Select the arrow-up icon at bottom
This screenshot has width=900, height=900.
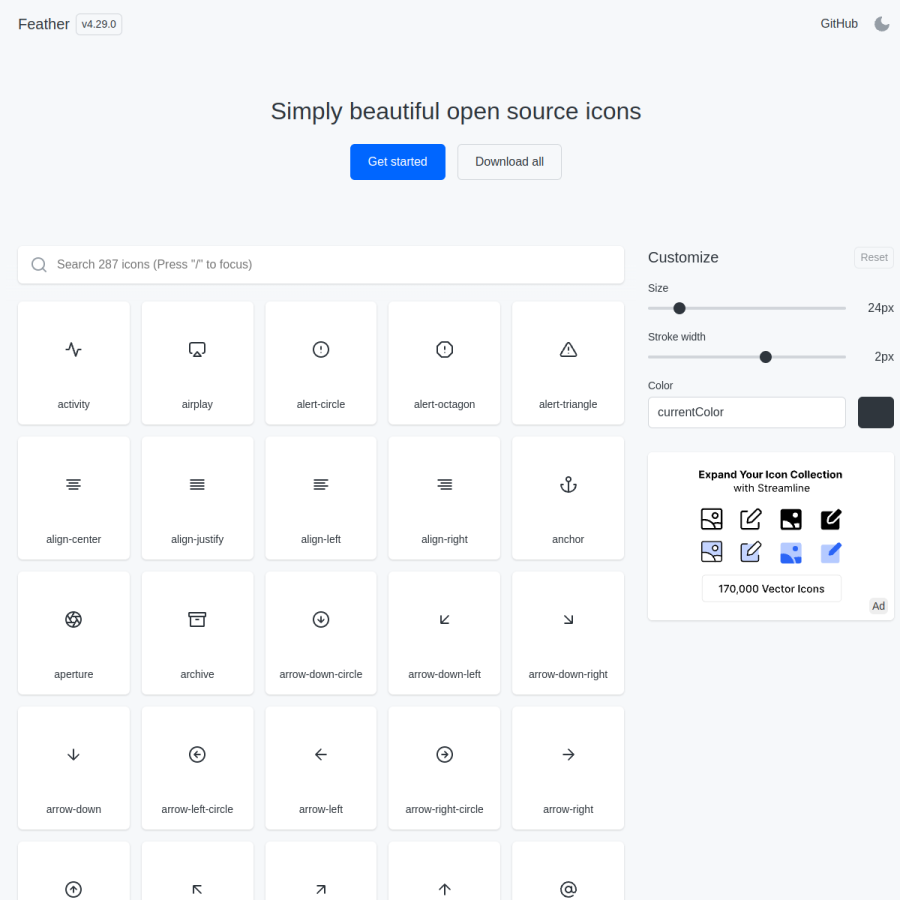tap(444, 871)
